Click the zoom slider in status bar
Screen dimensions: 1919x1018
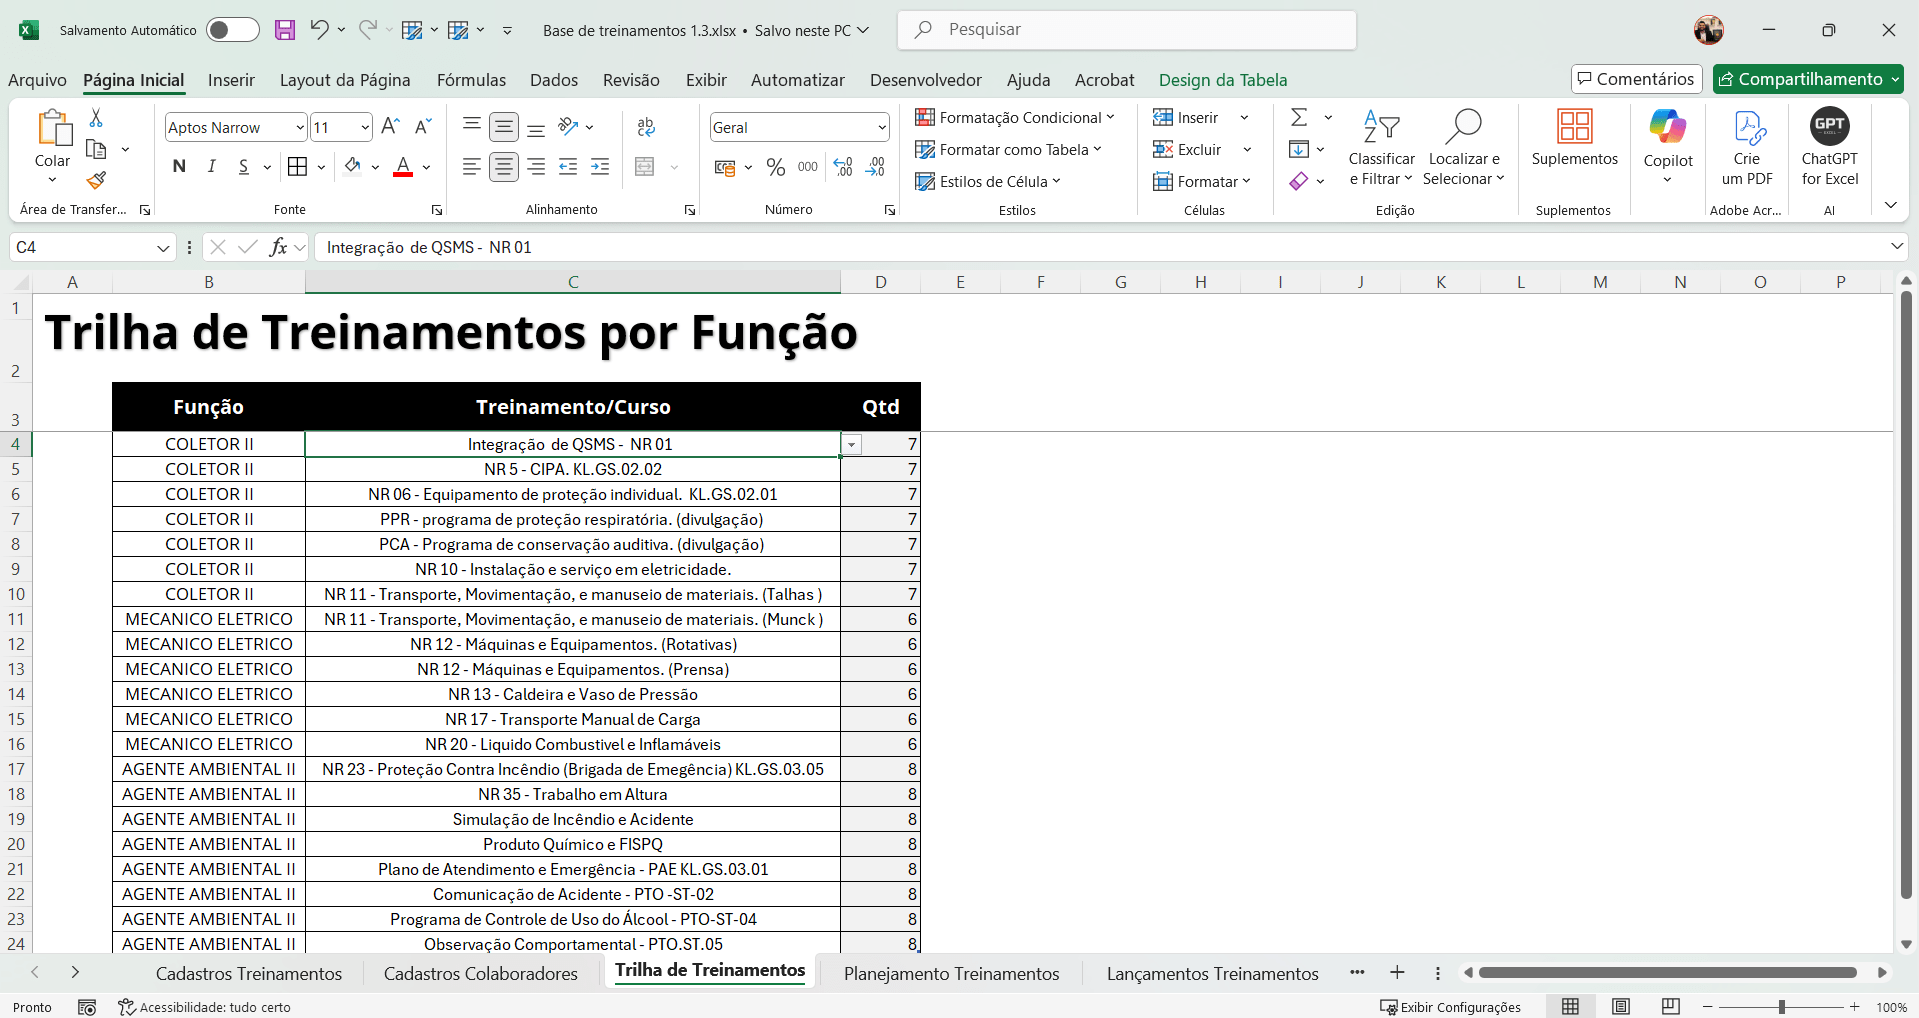[x=1781, y=1007]
